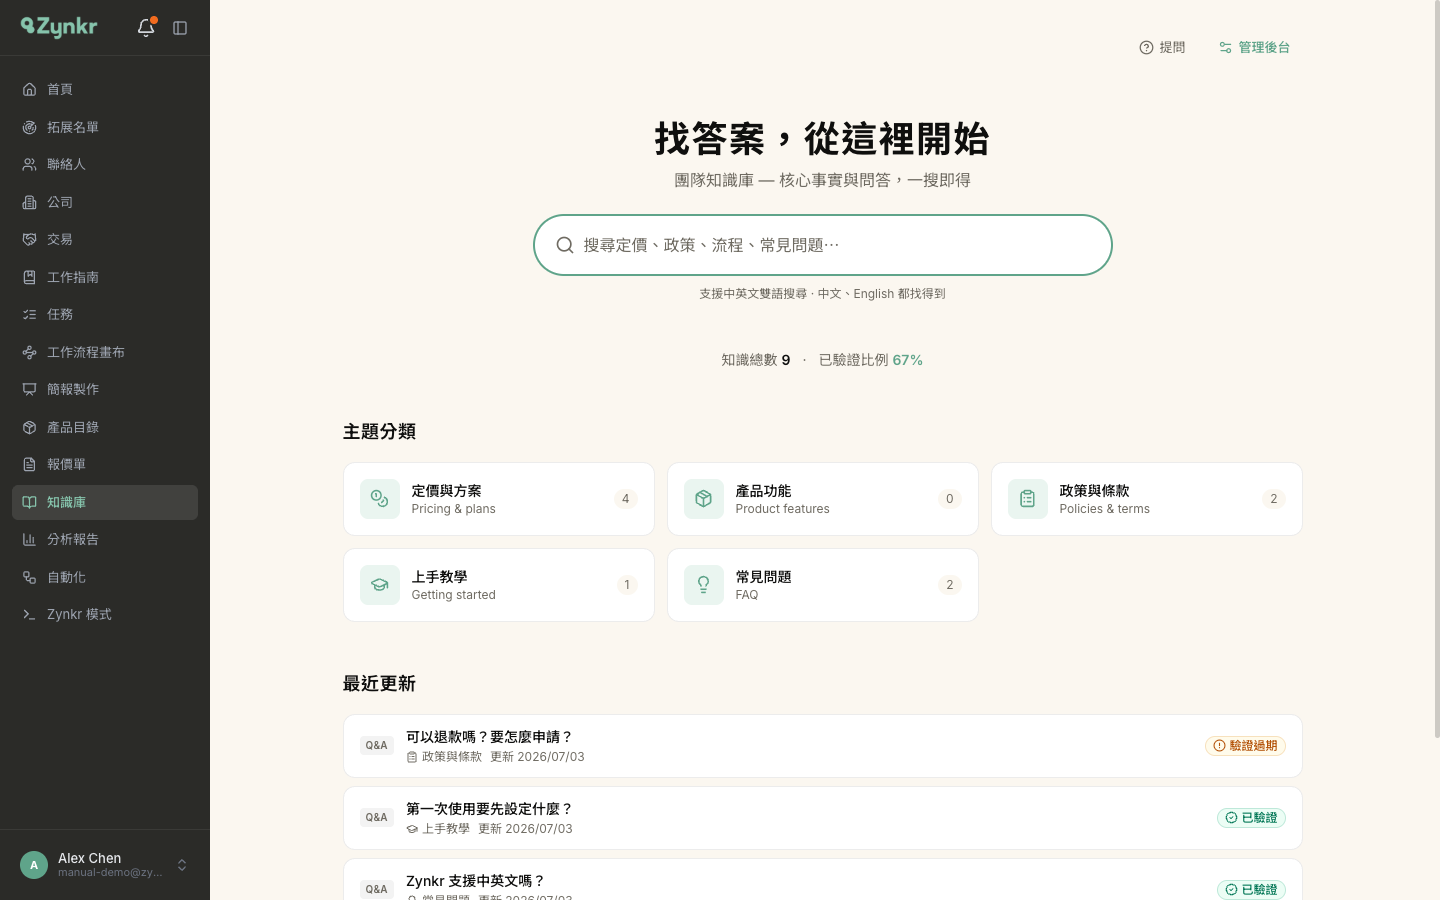Click the 拓展名單 target icon

[x=30, y=127]
